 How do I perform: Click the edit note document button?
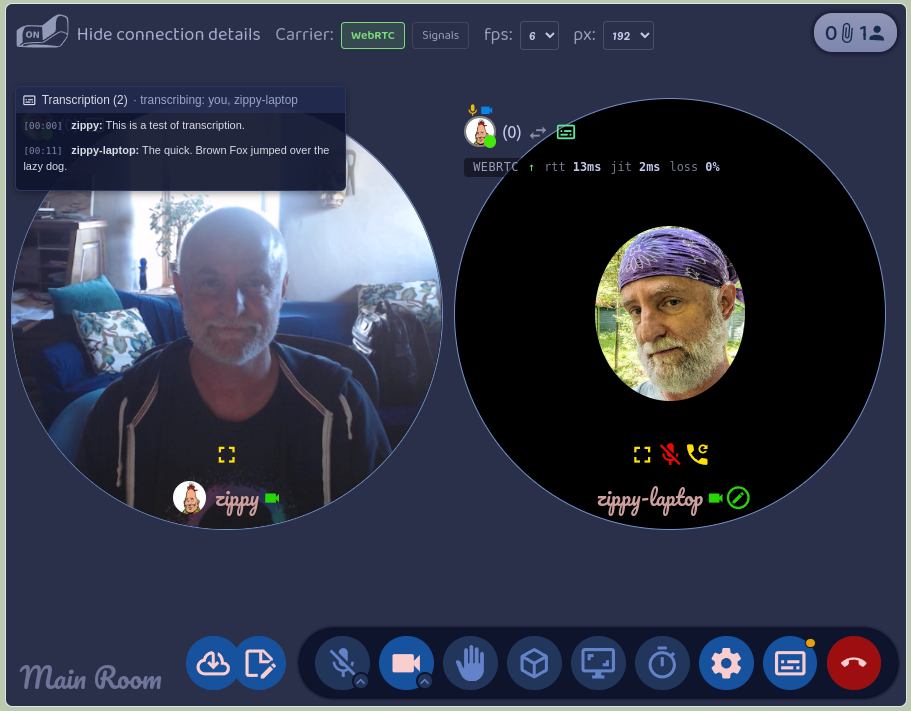point(260,663)
